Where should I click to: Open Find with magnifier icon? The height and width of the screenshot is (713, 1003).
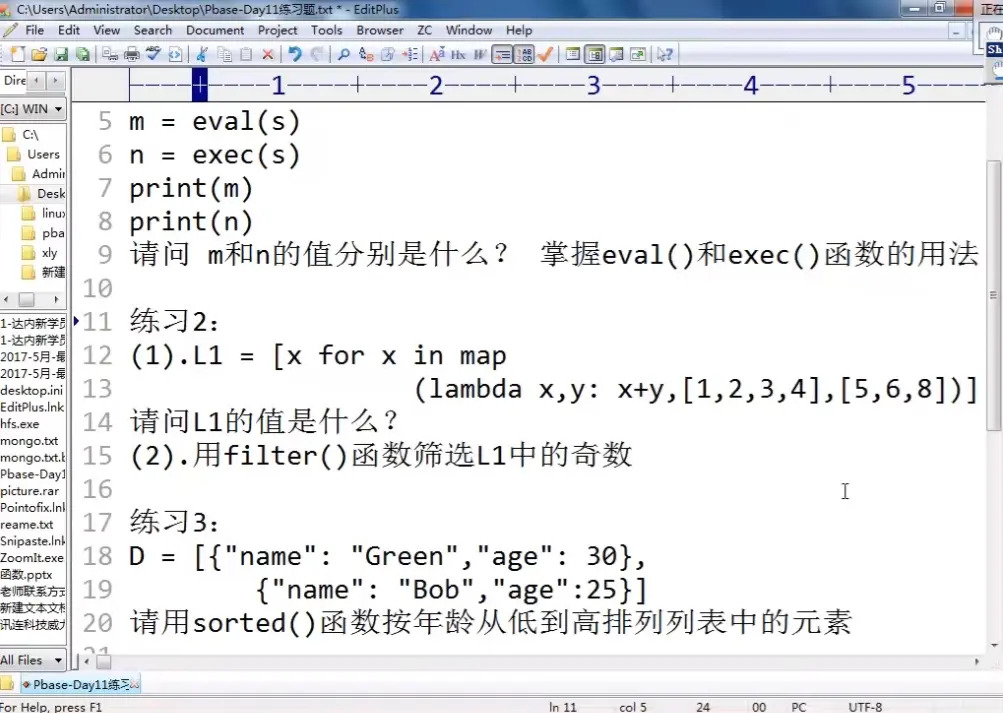click(x=344, y=54)
